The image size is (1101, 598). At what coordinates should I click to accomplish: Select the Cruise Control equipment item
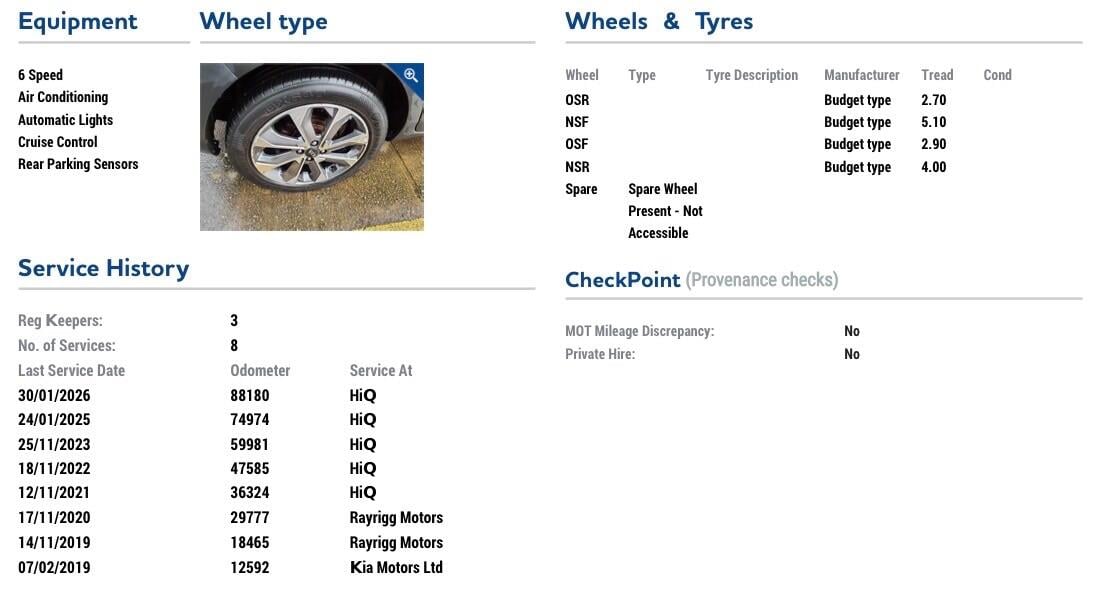tap(58, 142)
